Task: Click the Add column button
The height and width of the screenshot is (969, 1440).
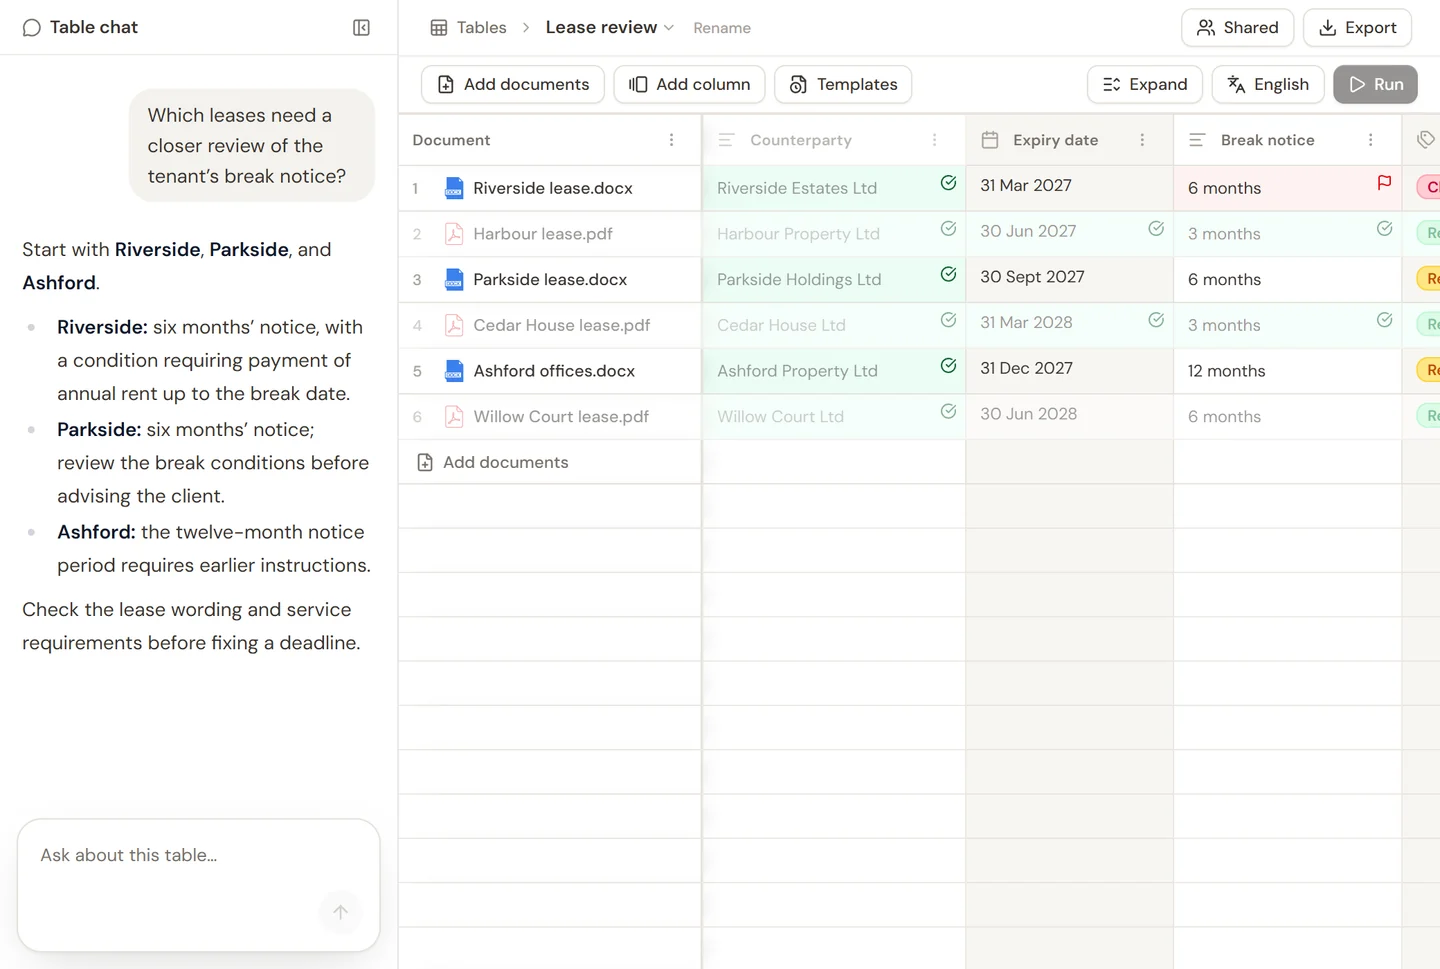Action: pos(689,85)
